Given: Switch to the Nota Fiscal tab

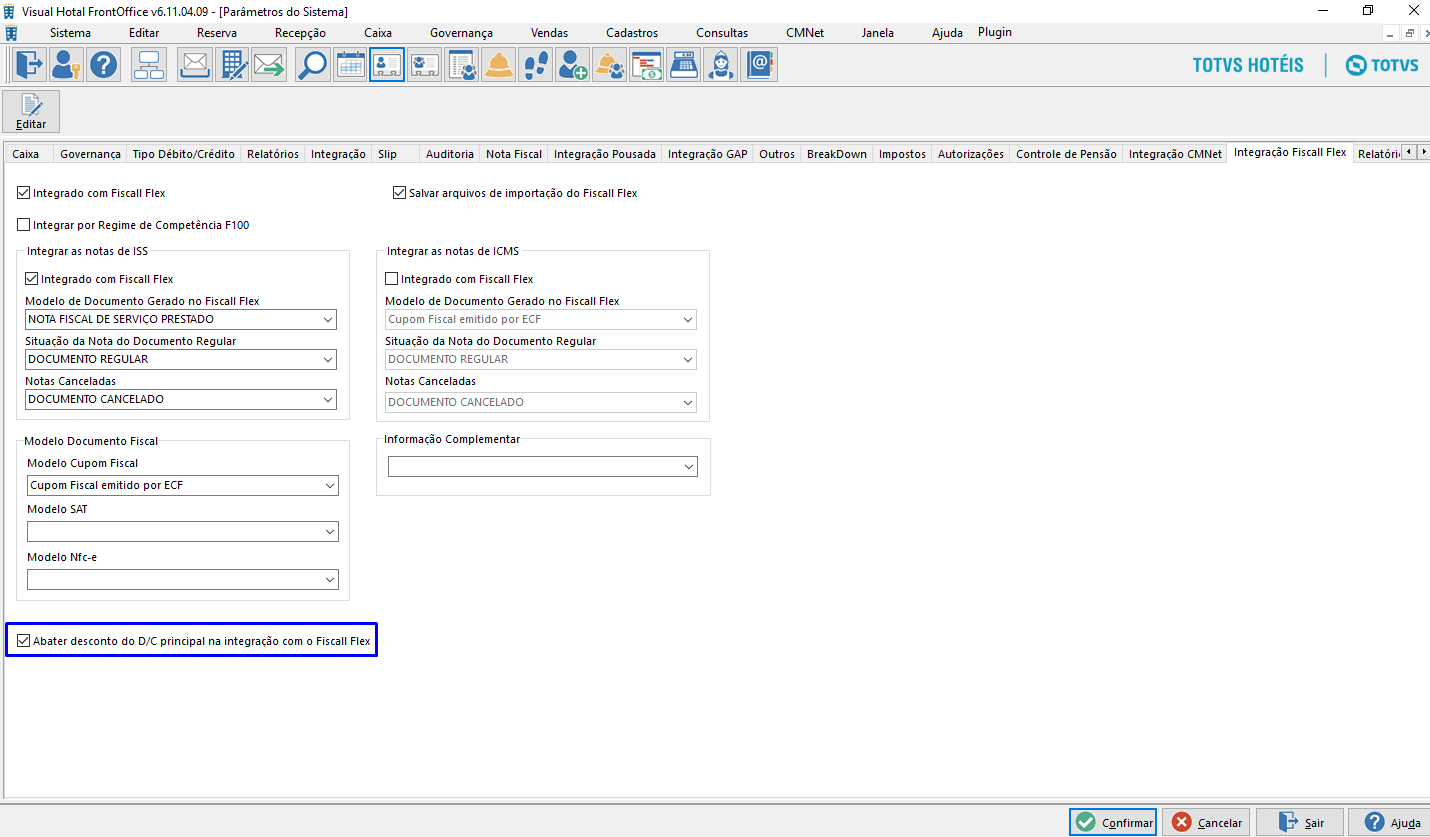Looking at the screenshot, I should pyautogui.click(x=514, y=154).
